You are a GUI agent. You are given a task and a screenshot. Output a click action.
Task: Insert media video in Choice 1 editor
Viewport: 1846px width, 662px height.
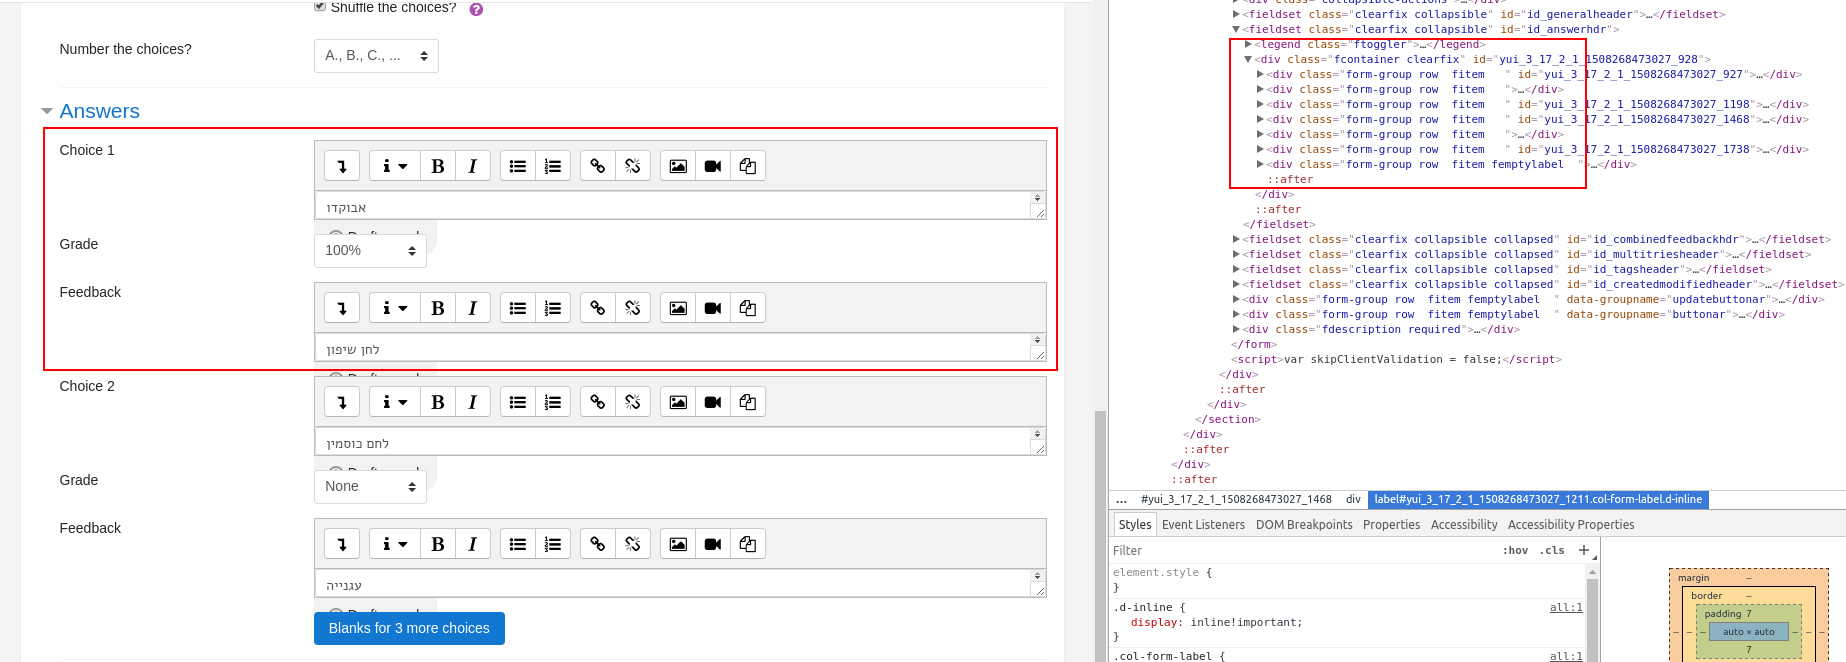[x=713, y=166]
